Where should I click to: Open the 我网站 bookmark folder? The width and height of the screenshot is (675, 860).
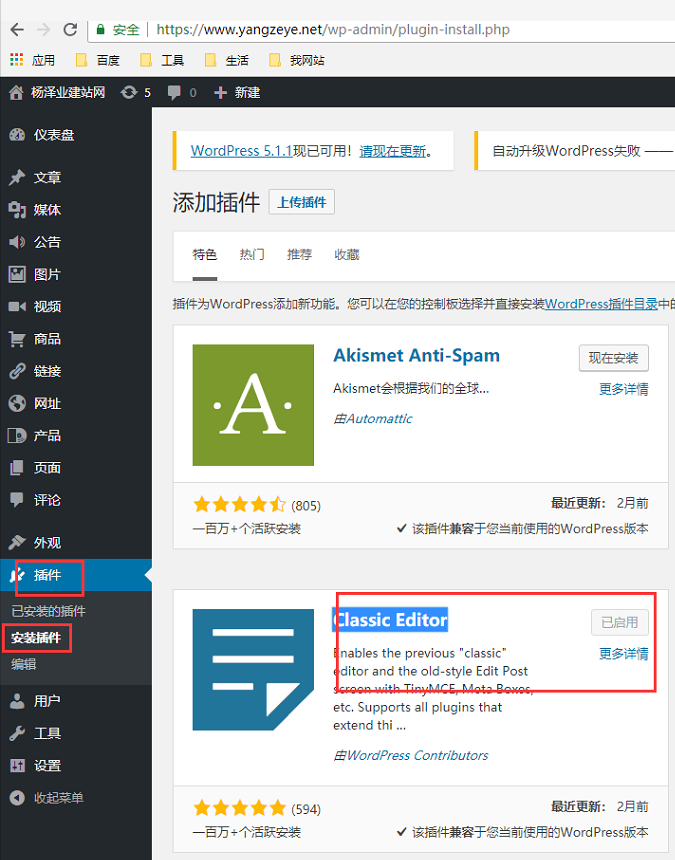[x=297, y=60]
